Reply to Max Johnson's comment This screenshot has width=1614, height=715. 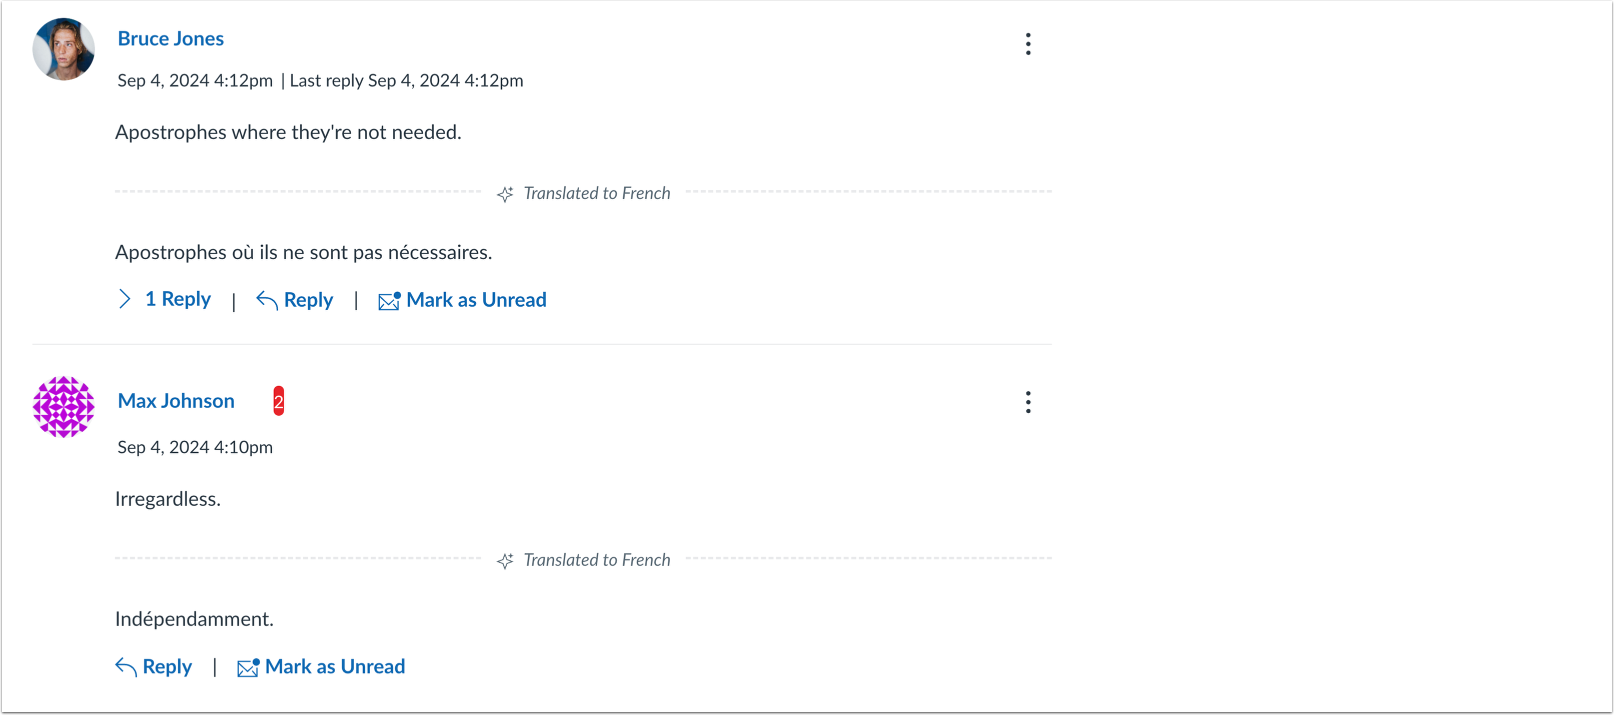pos(167,666)
